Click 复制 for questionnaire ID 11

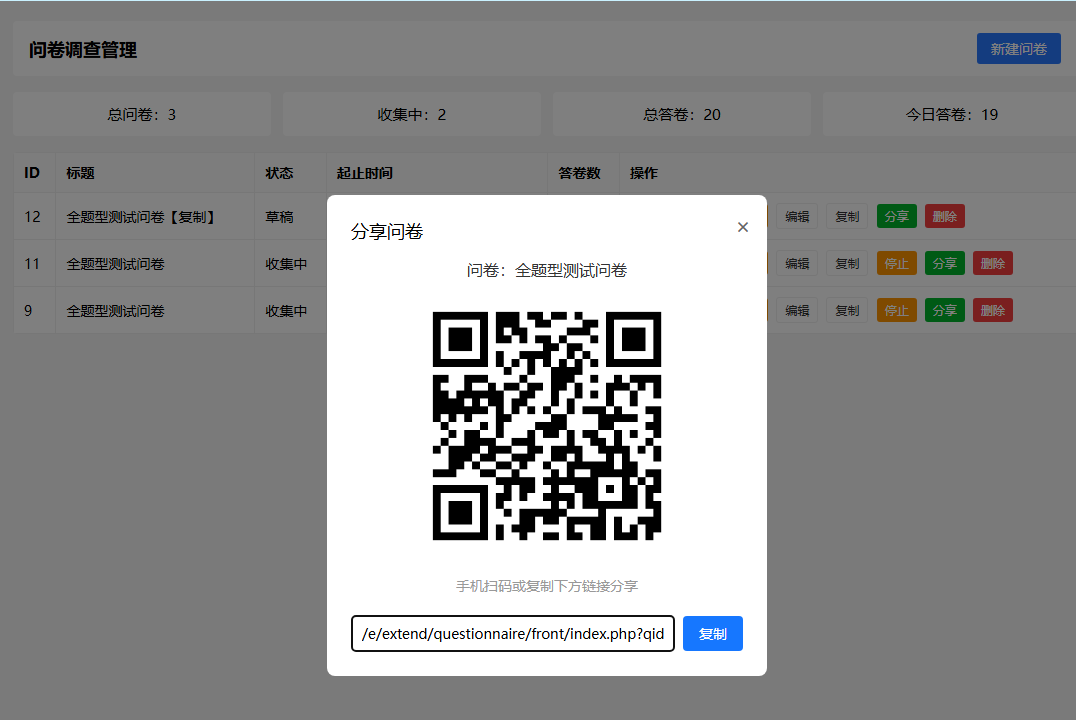847,264
